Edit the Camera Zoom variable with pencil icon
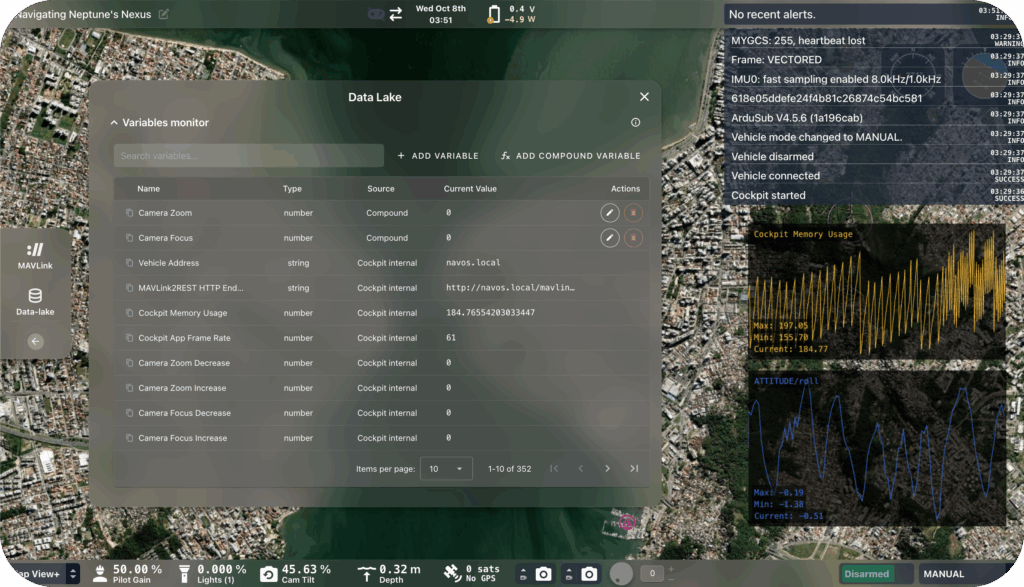This screenshot has height=587, width=1024. click(610, 212)
